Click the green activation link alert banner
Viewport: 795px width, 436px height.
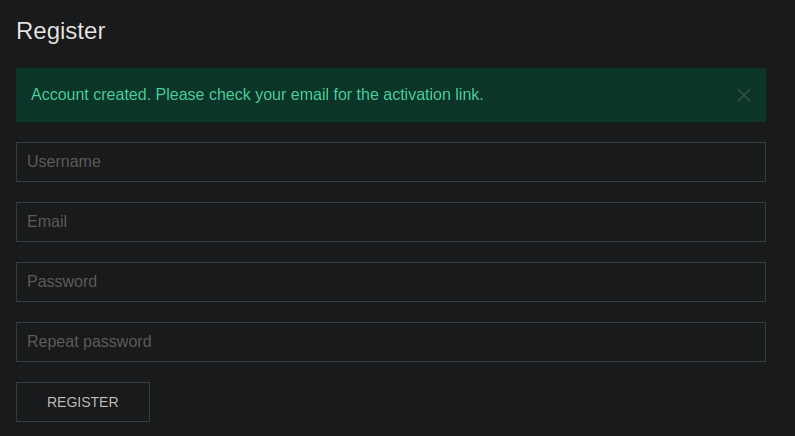(x=600, y=95)
